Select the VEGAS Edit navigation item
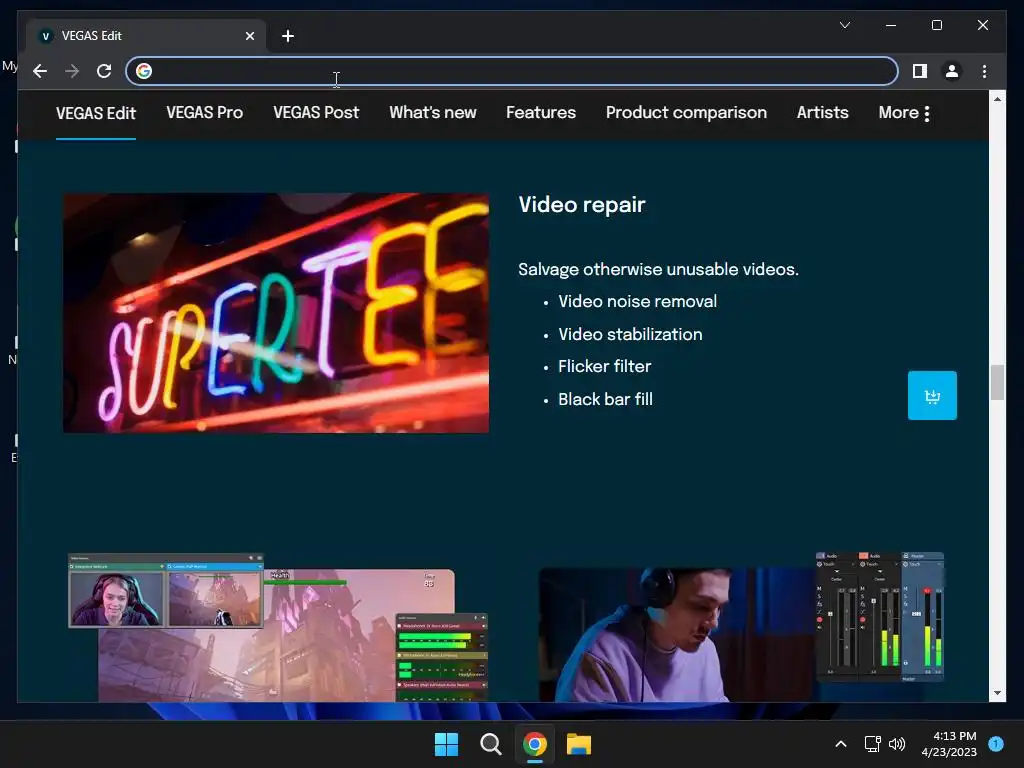The height and width of the screenshot is (768, 1024). pos(96,113)
